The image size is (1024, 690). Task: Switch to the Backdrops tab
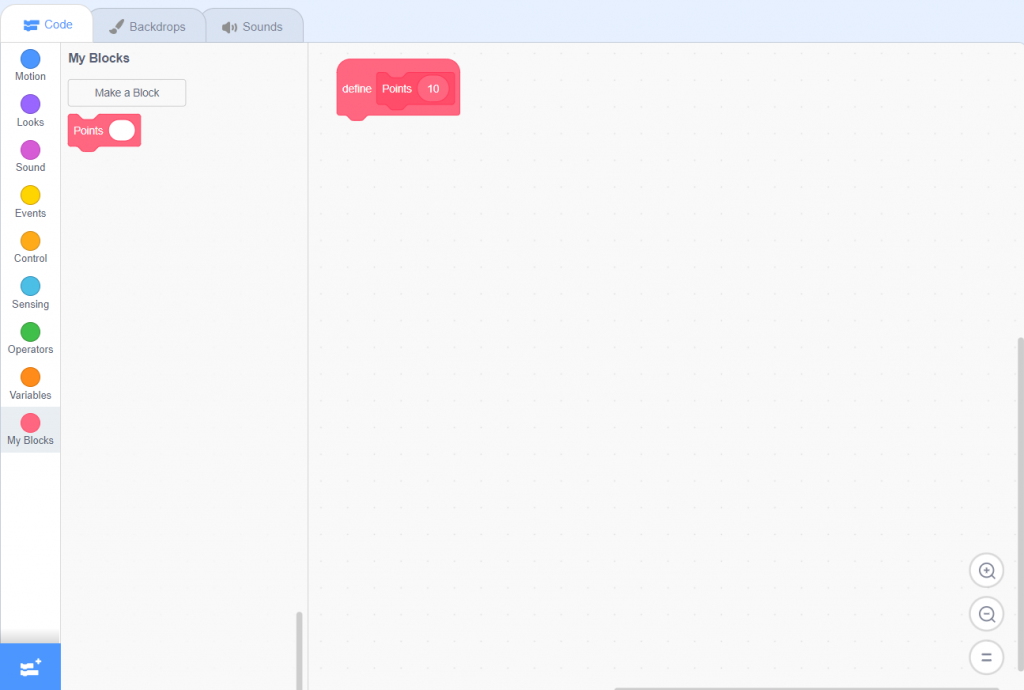148,25
